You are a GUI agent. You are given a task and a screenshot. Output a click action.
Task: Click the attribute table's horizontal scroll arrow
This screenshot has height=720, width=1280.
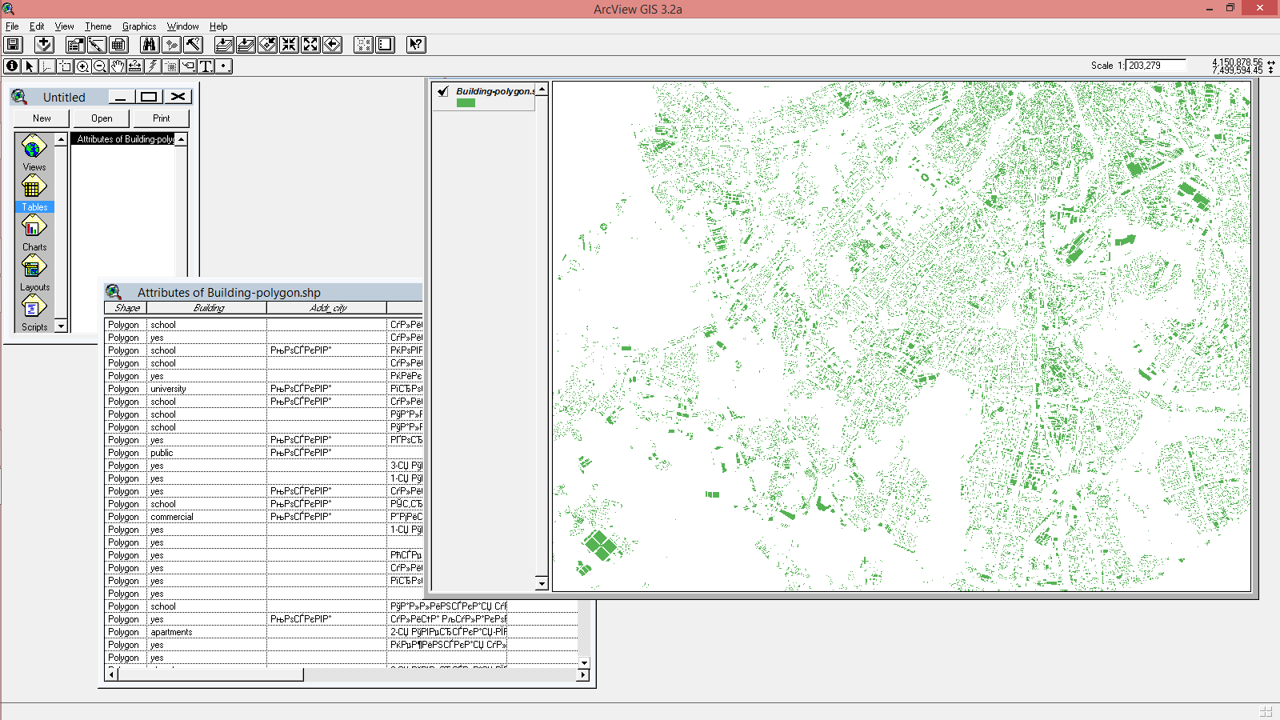(x=111, y=674)
